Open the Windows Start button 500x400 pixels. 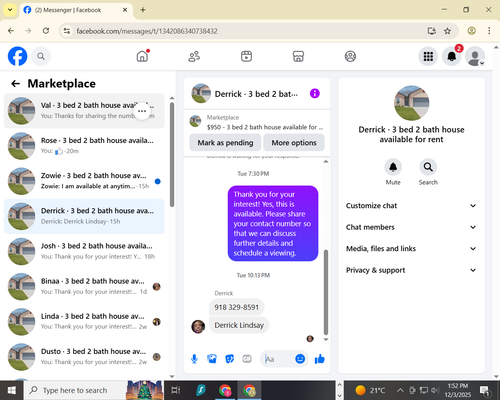pyautogui.click(x=11, y=390)
